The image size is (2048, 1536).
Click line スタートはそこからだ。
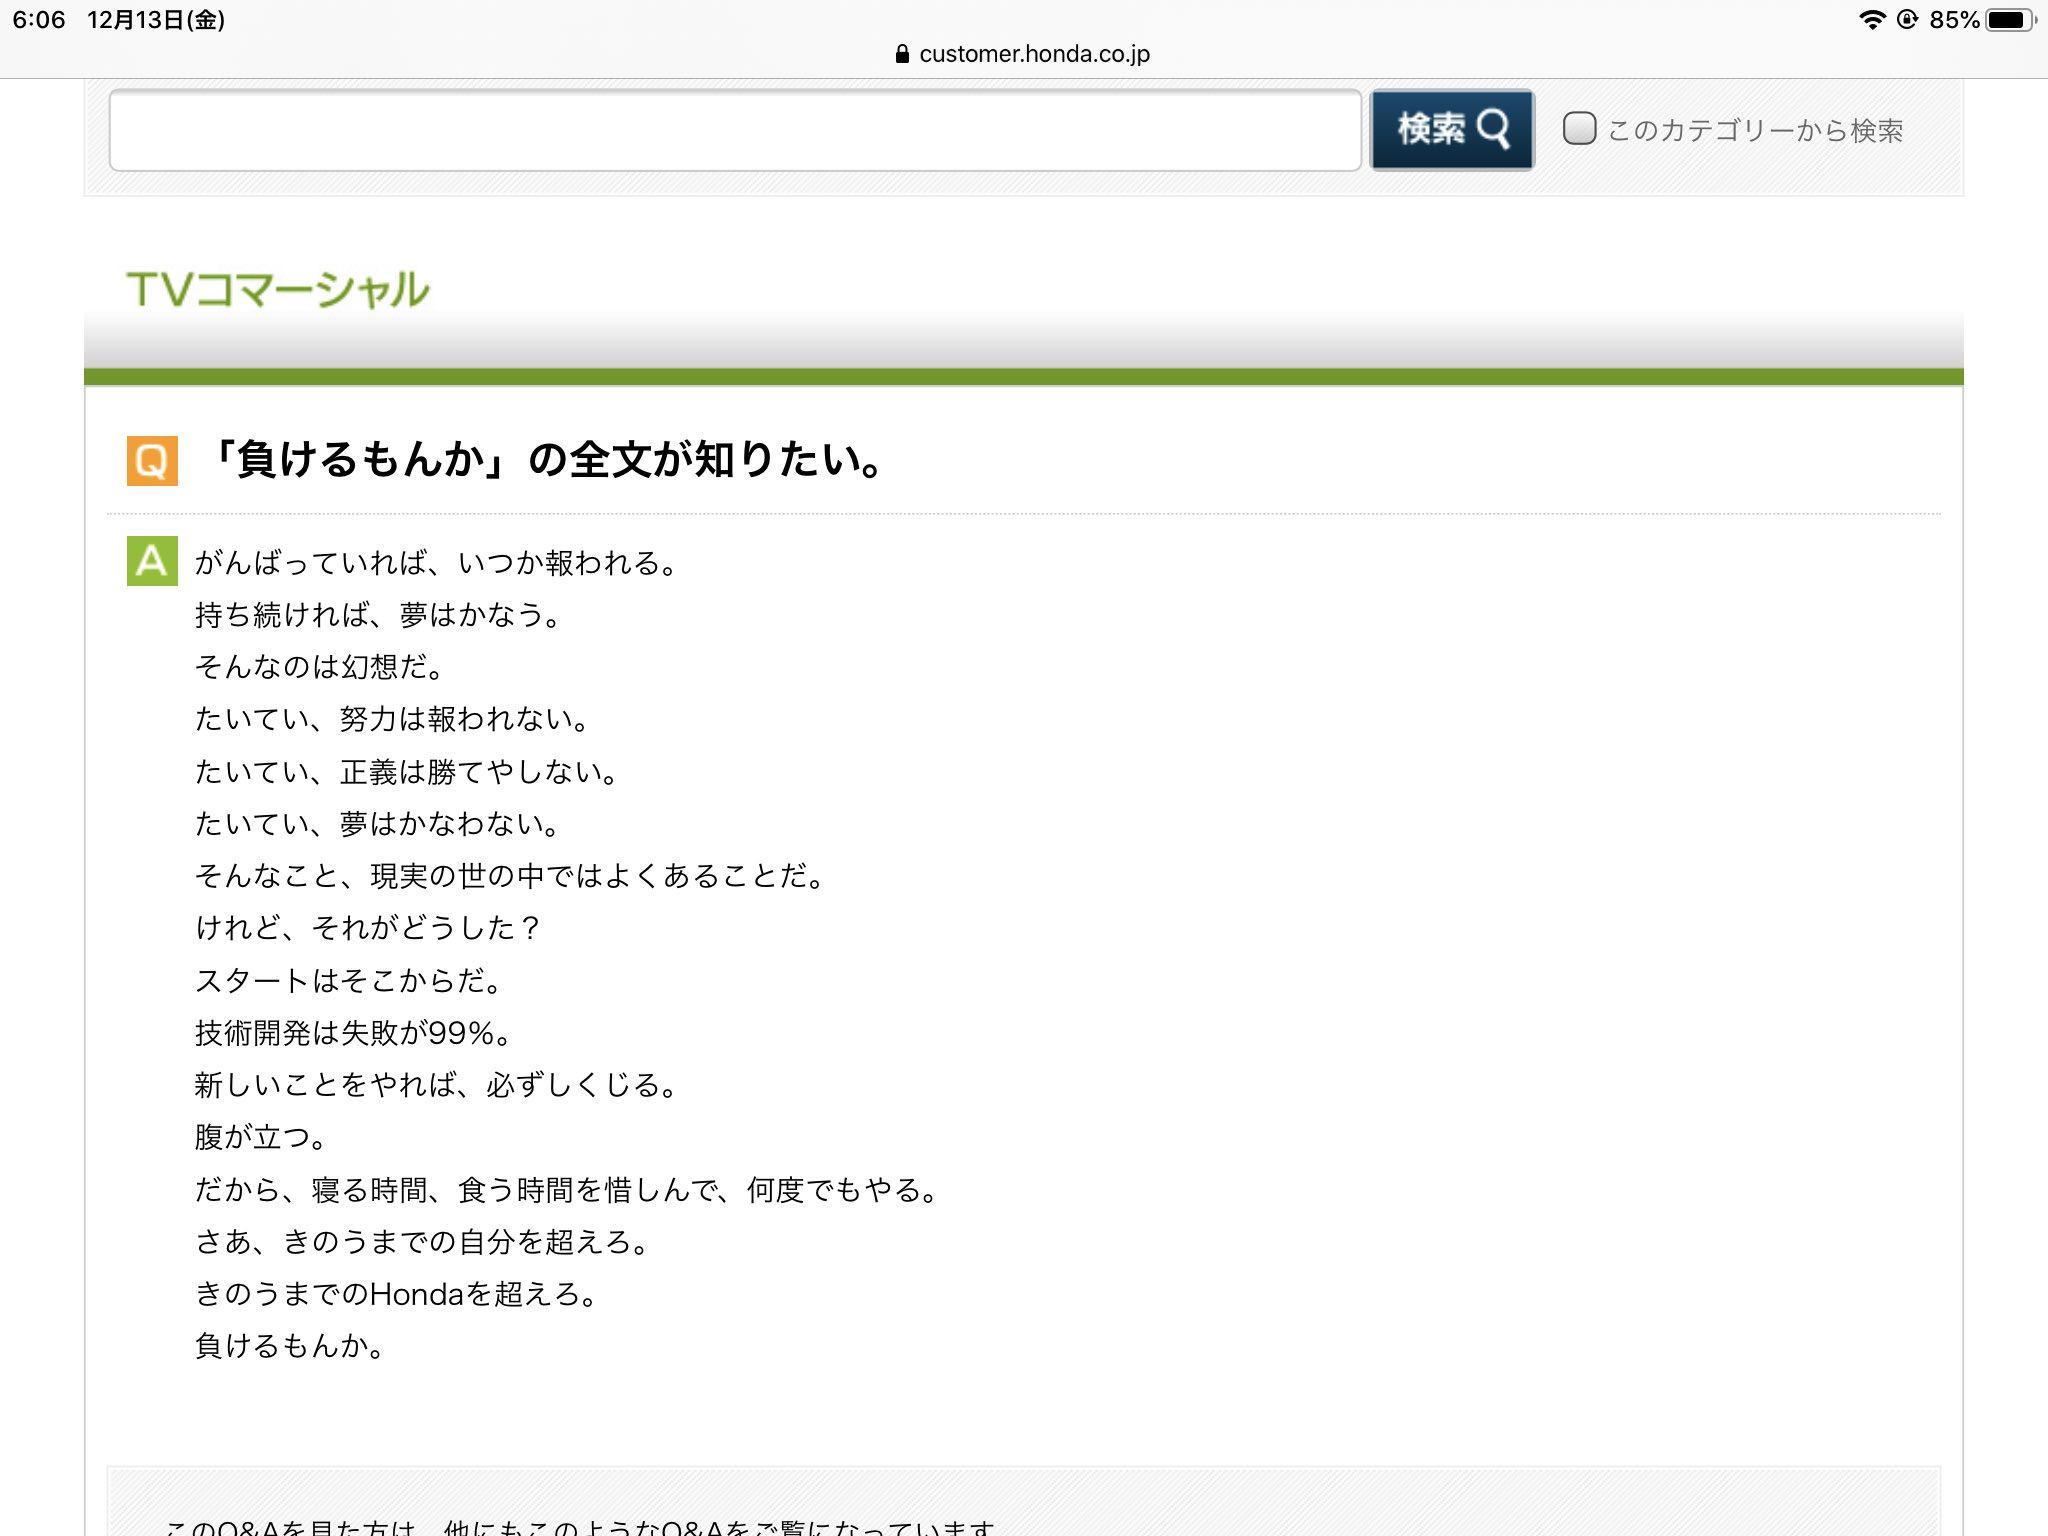click(349, 980)
